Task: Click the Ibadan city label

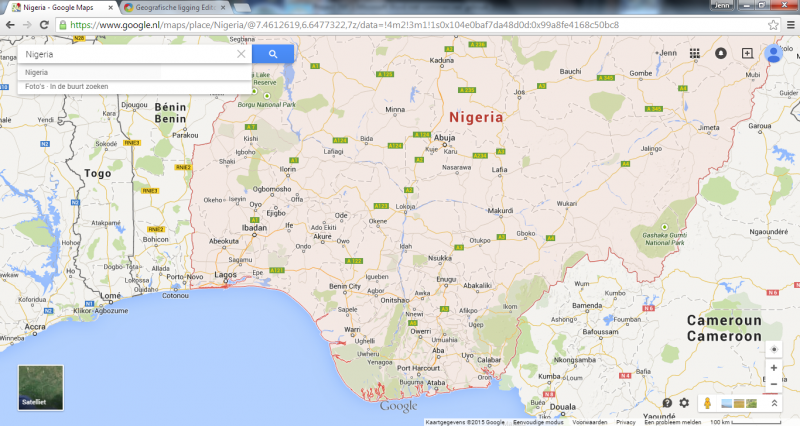Action: coord(254,228)
